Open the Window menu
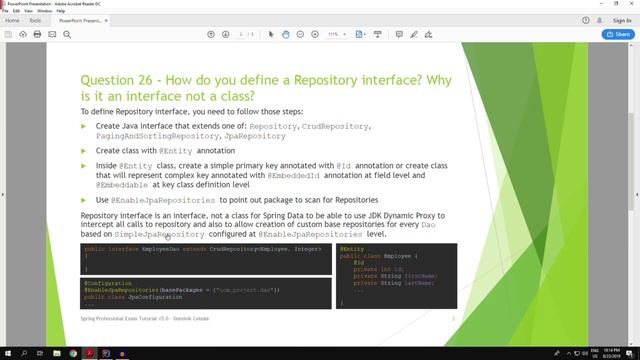This screenshot has width=640, height=360. (44, 11)
